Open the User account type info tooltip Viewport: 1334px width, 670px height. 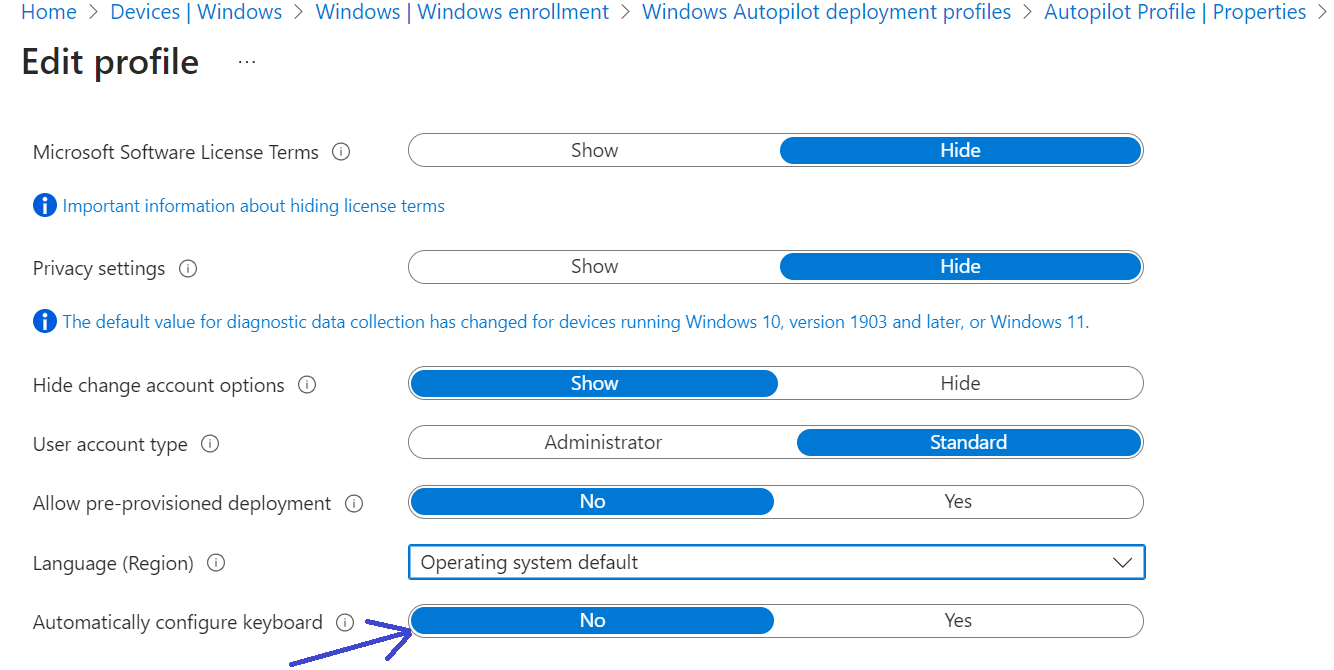[210, 443]
